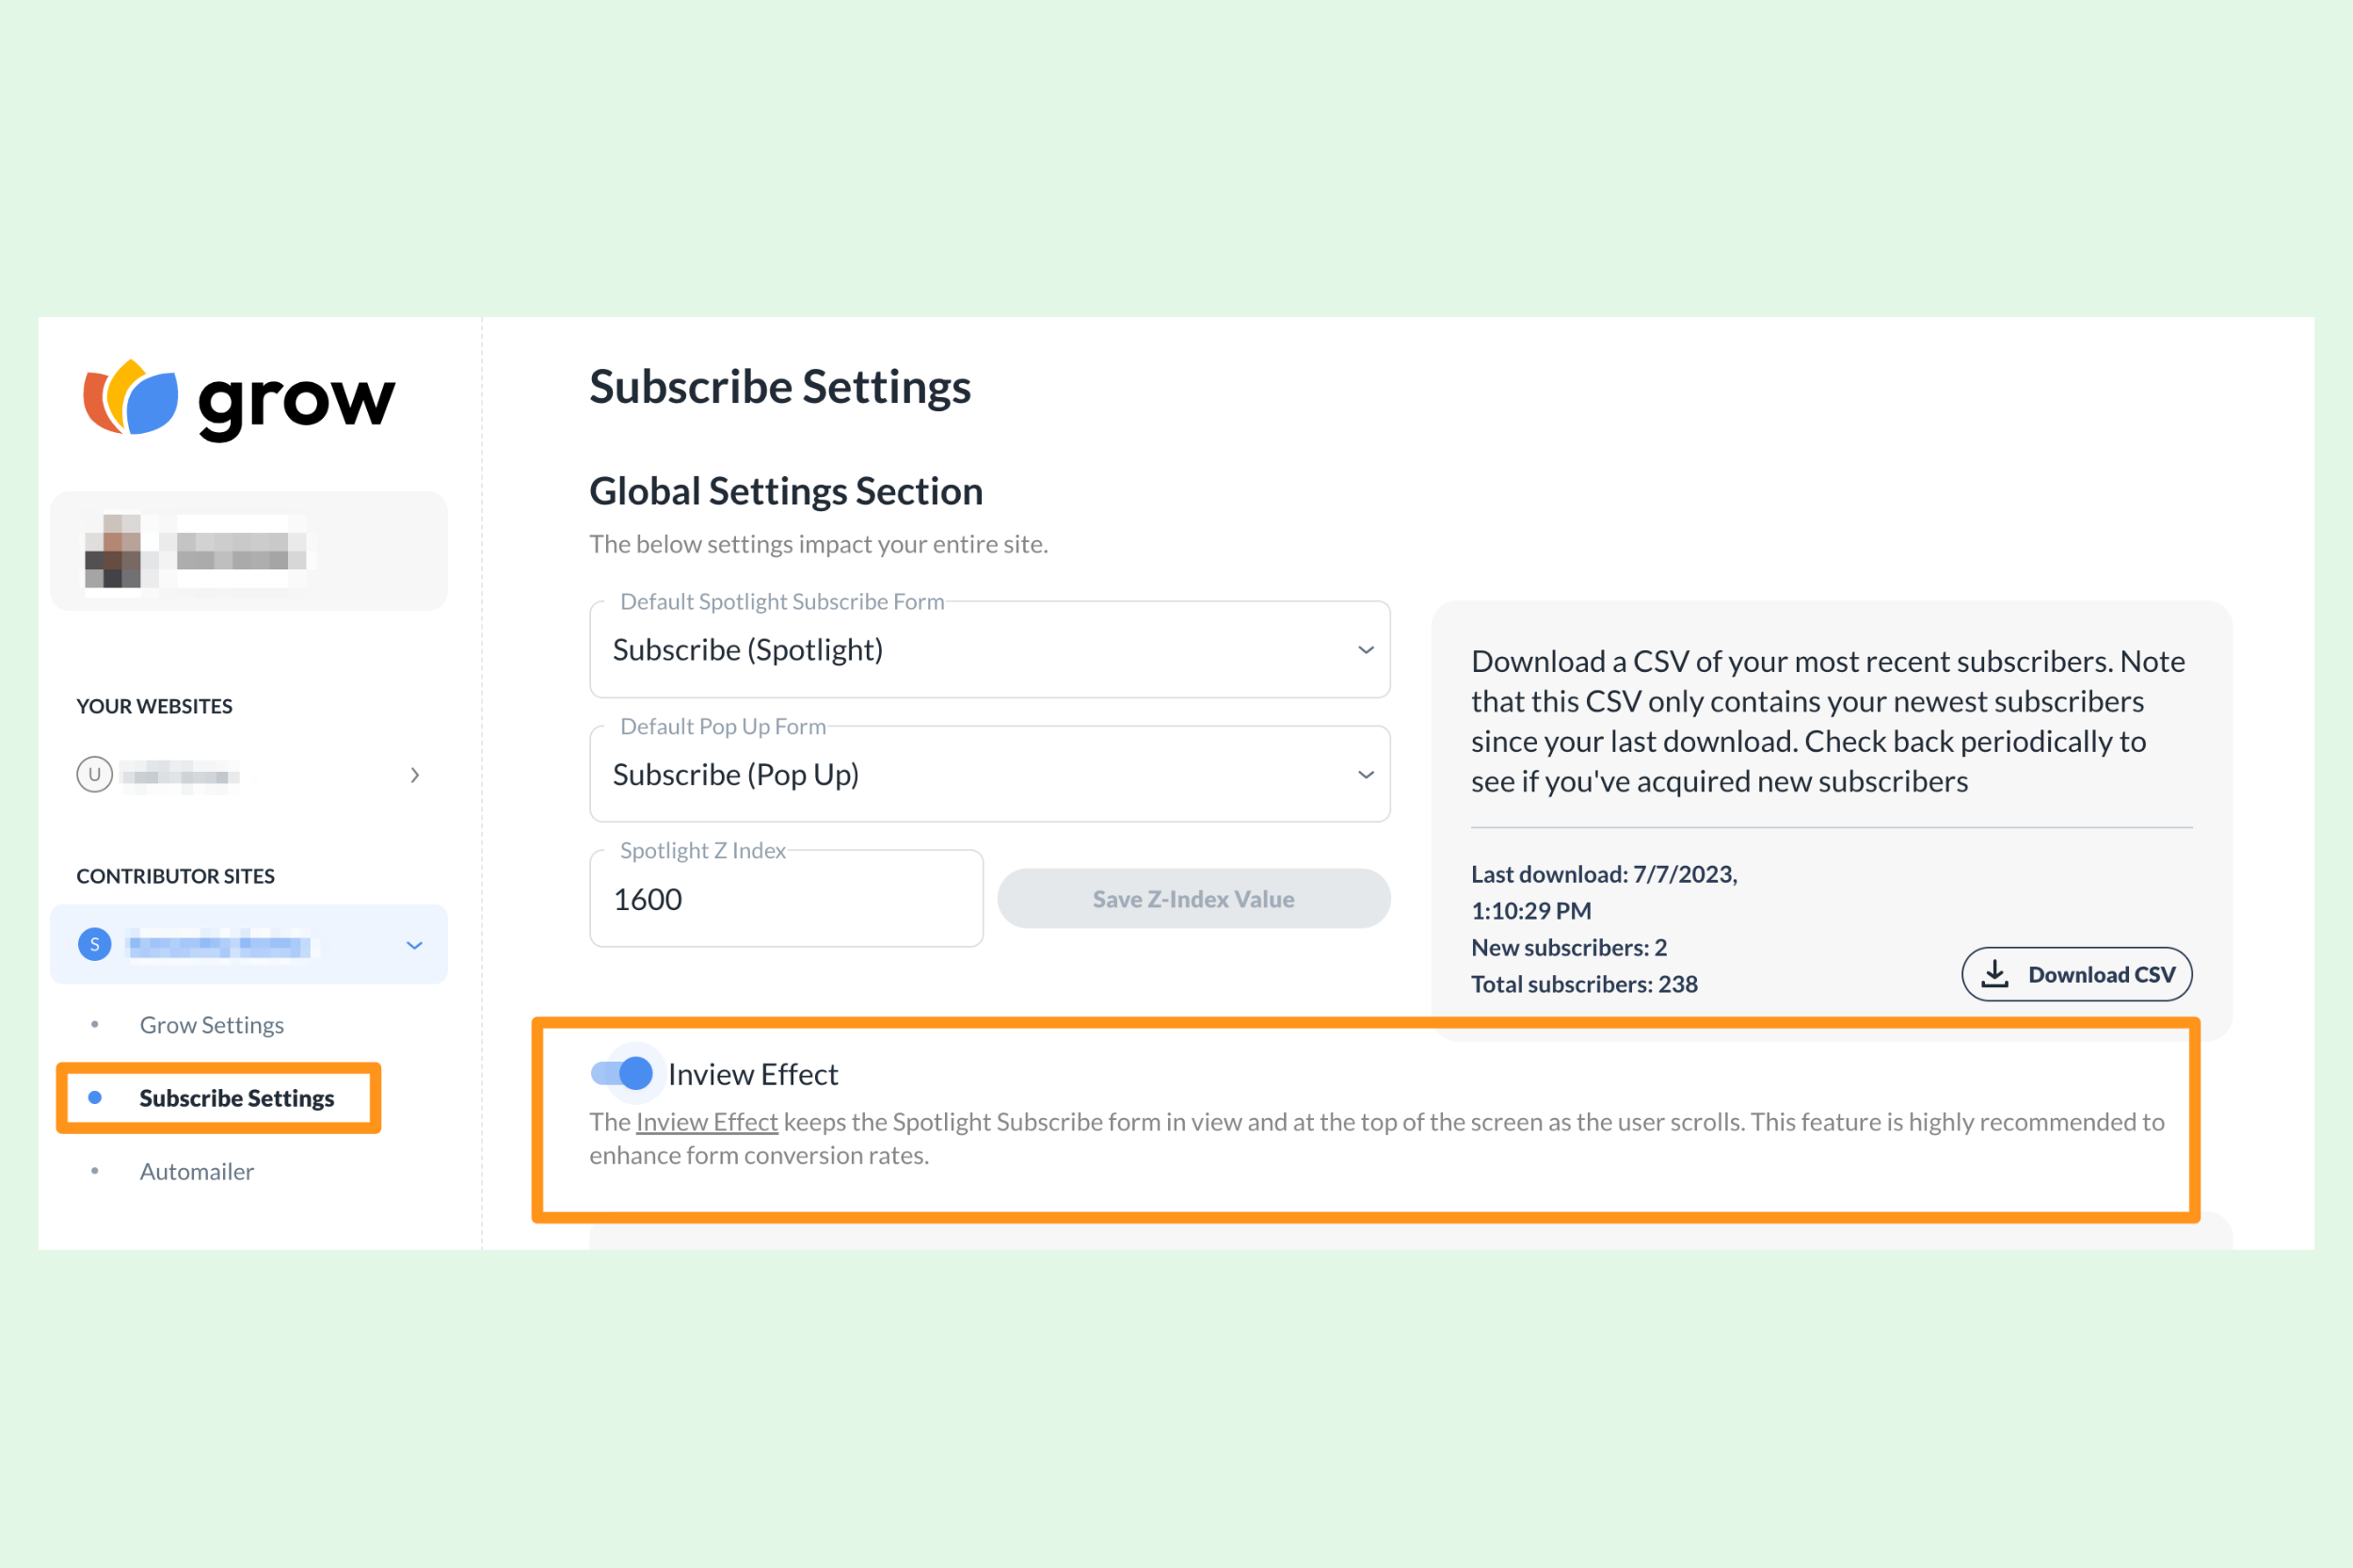2353x1568 pixels.
Task: Follow the Inview Effect underlined link
Action: [706, 1122]
